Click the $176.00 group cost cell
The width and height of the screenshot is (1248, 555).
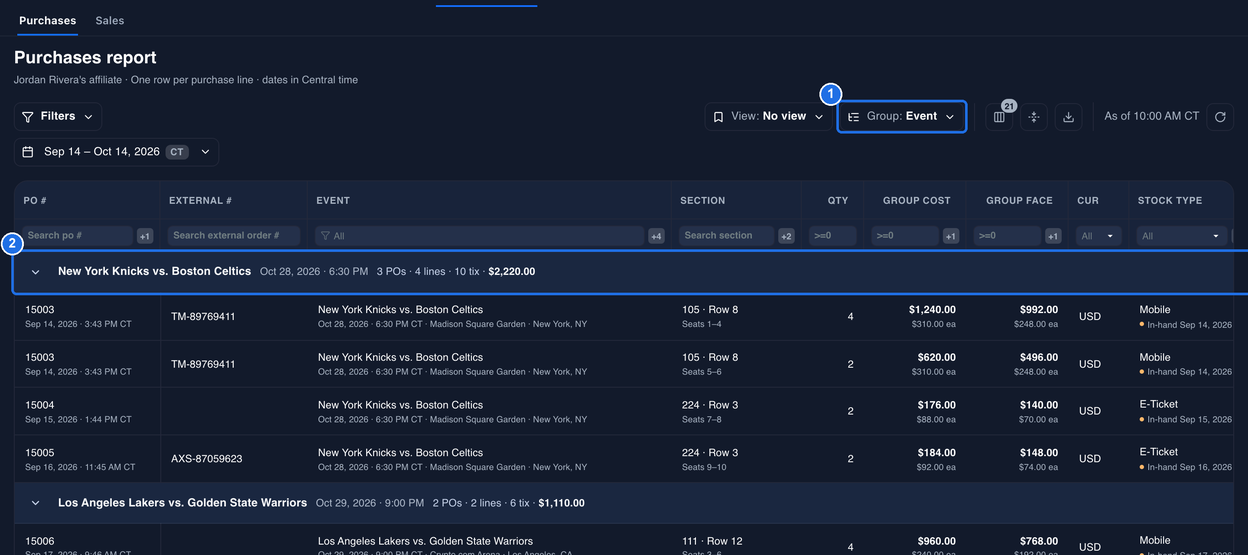(936, 405)
